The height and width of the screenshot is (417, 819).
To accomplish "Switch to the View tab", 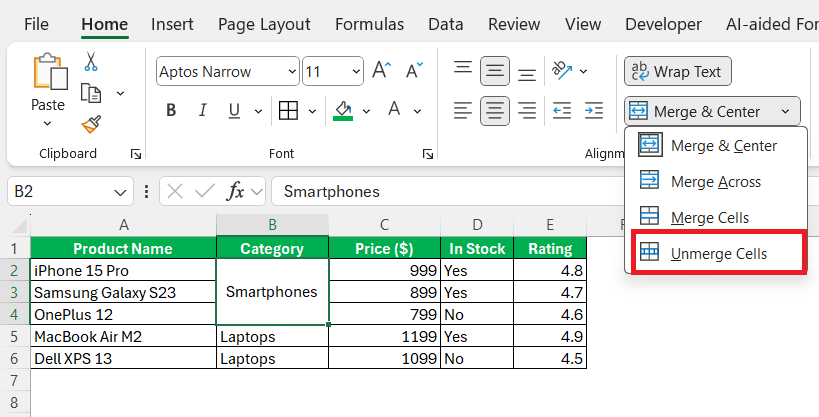I will (x=582, y=24).
